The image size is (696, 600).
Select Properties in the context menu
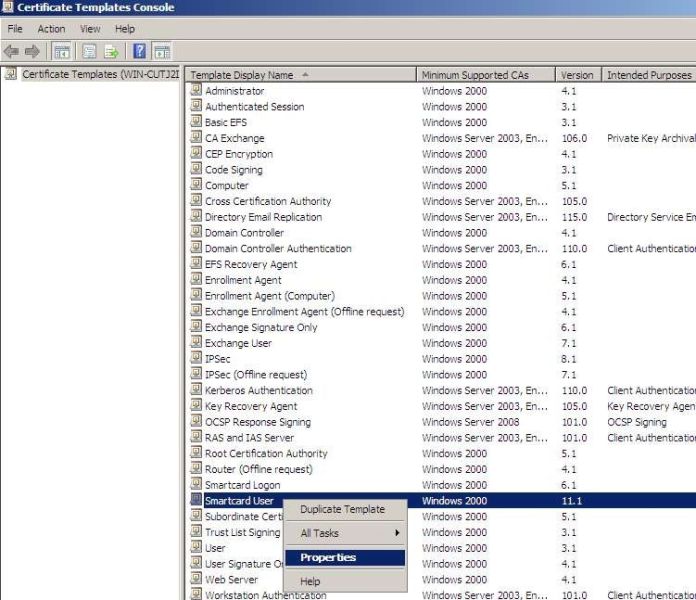coord(345,558)
